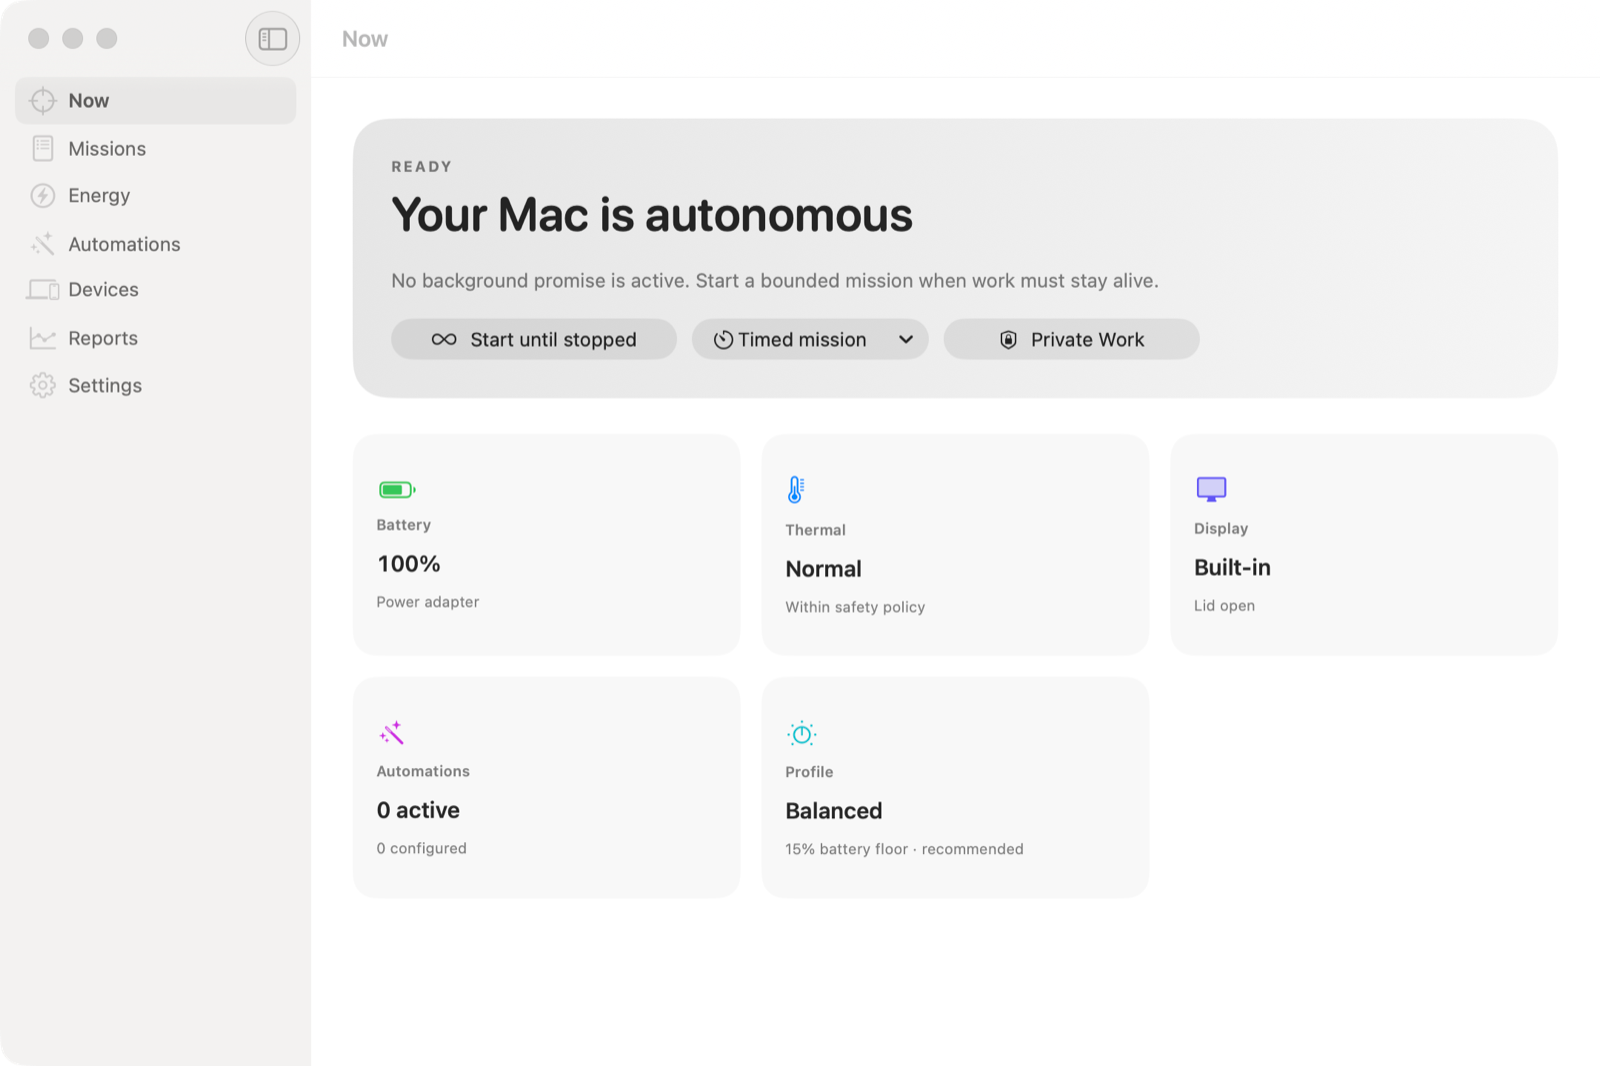Select the Settings sidebar label
The width and height of the screenshot is (1600, 1066).
(x=105, y=386)
